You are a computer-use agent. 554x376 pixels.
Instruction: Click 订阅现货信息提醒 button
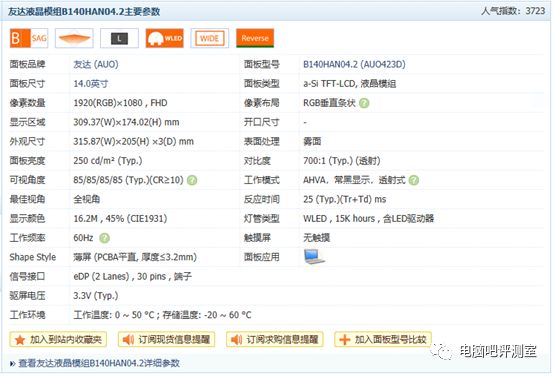point(166,340)
